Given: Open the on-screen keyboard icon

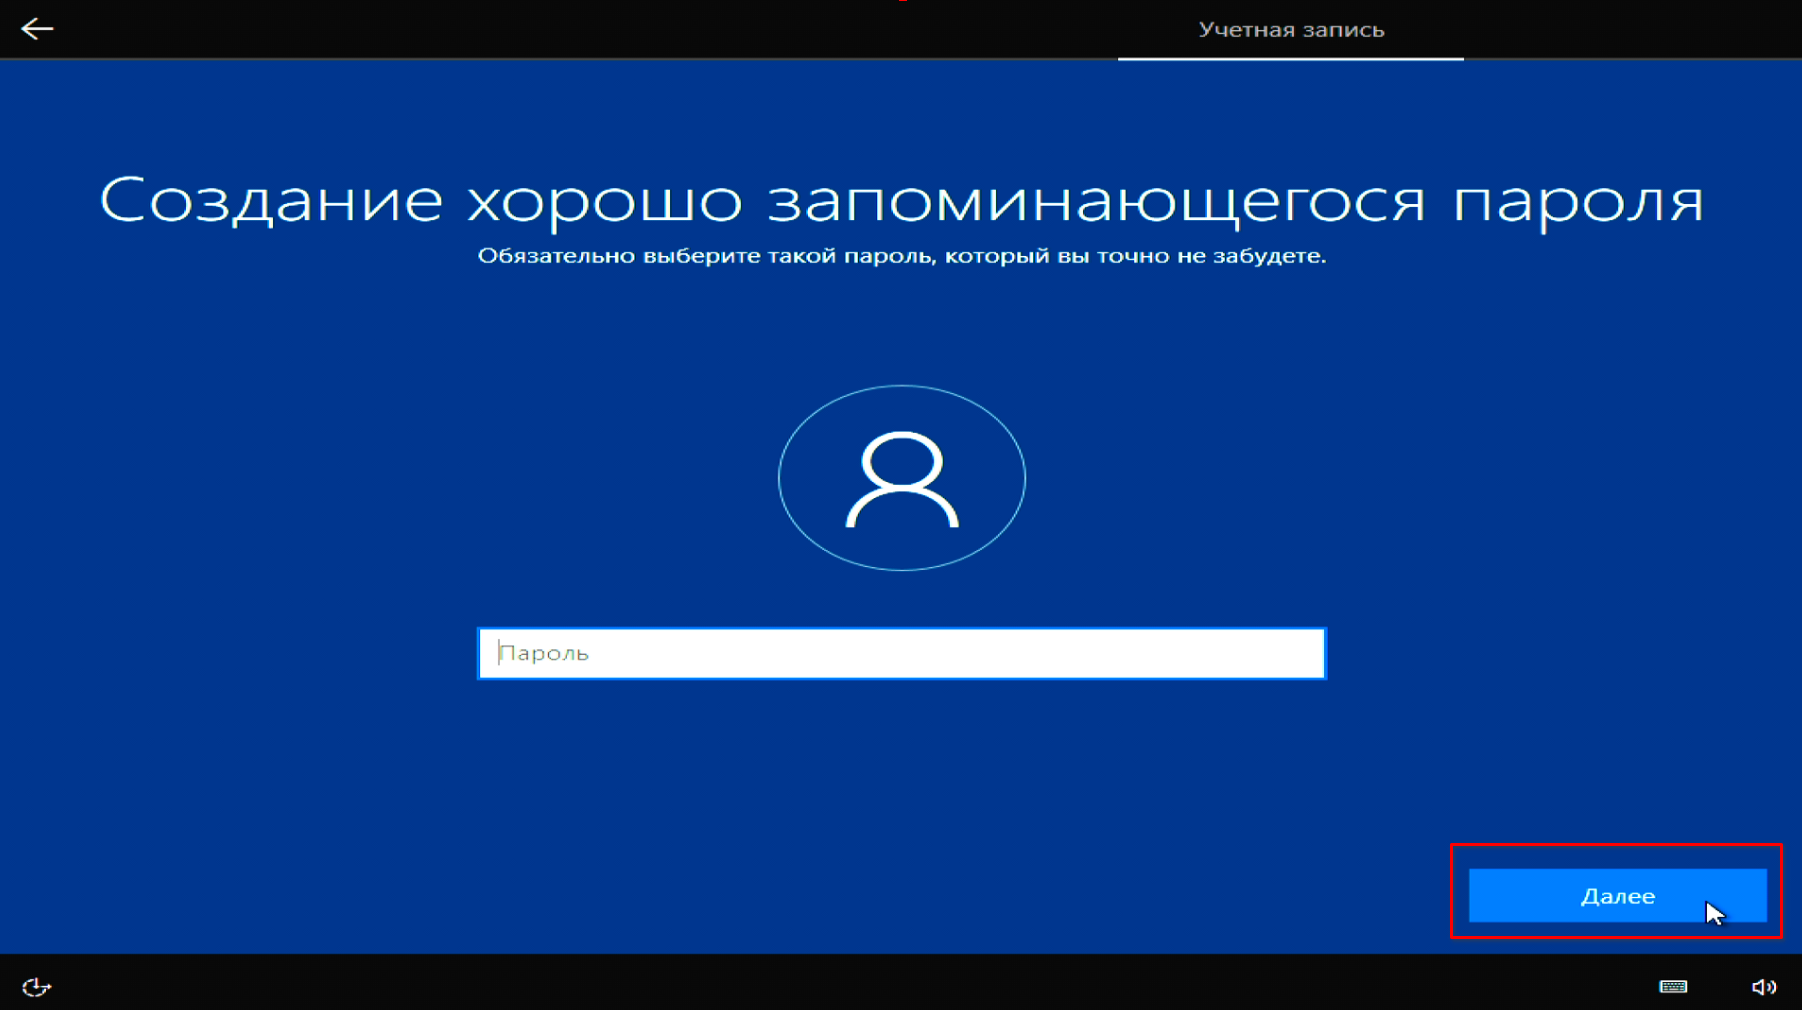Looking at the screenshot, I should [1673, 987].
